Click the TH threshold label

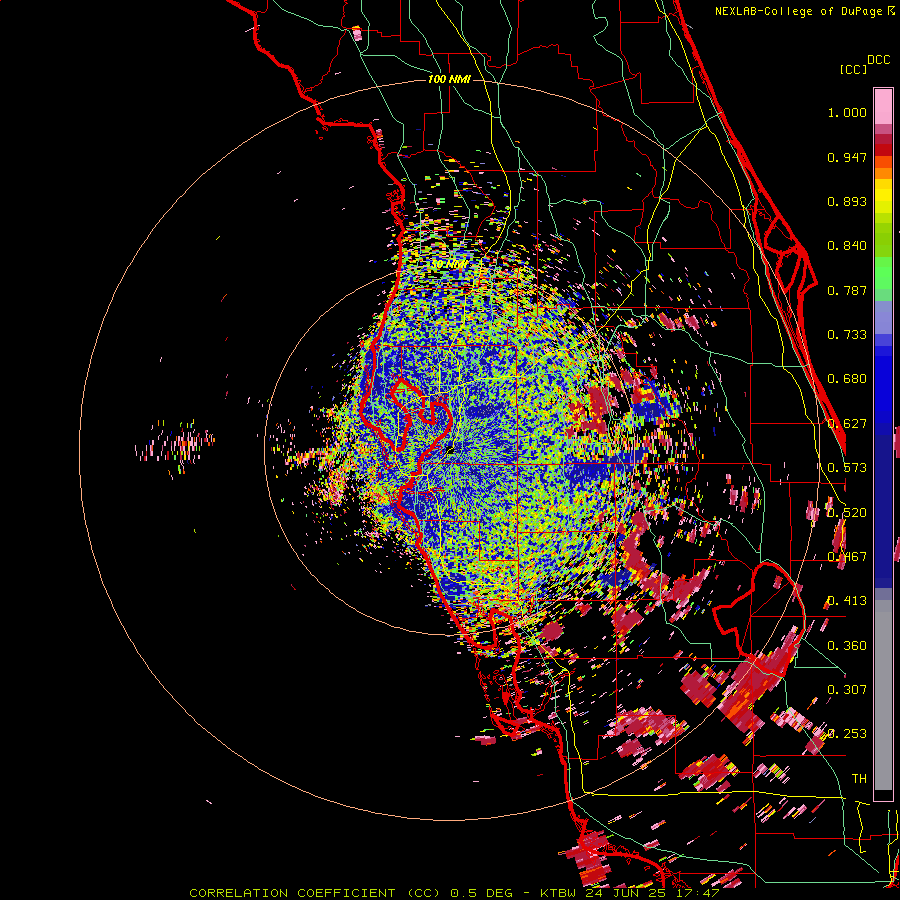[859, 779]
